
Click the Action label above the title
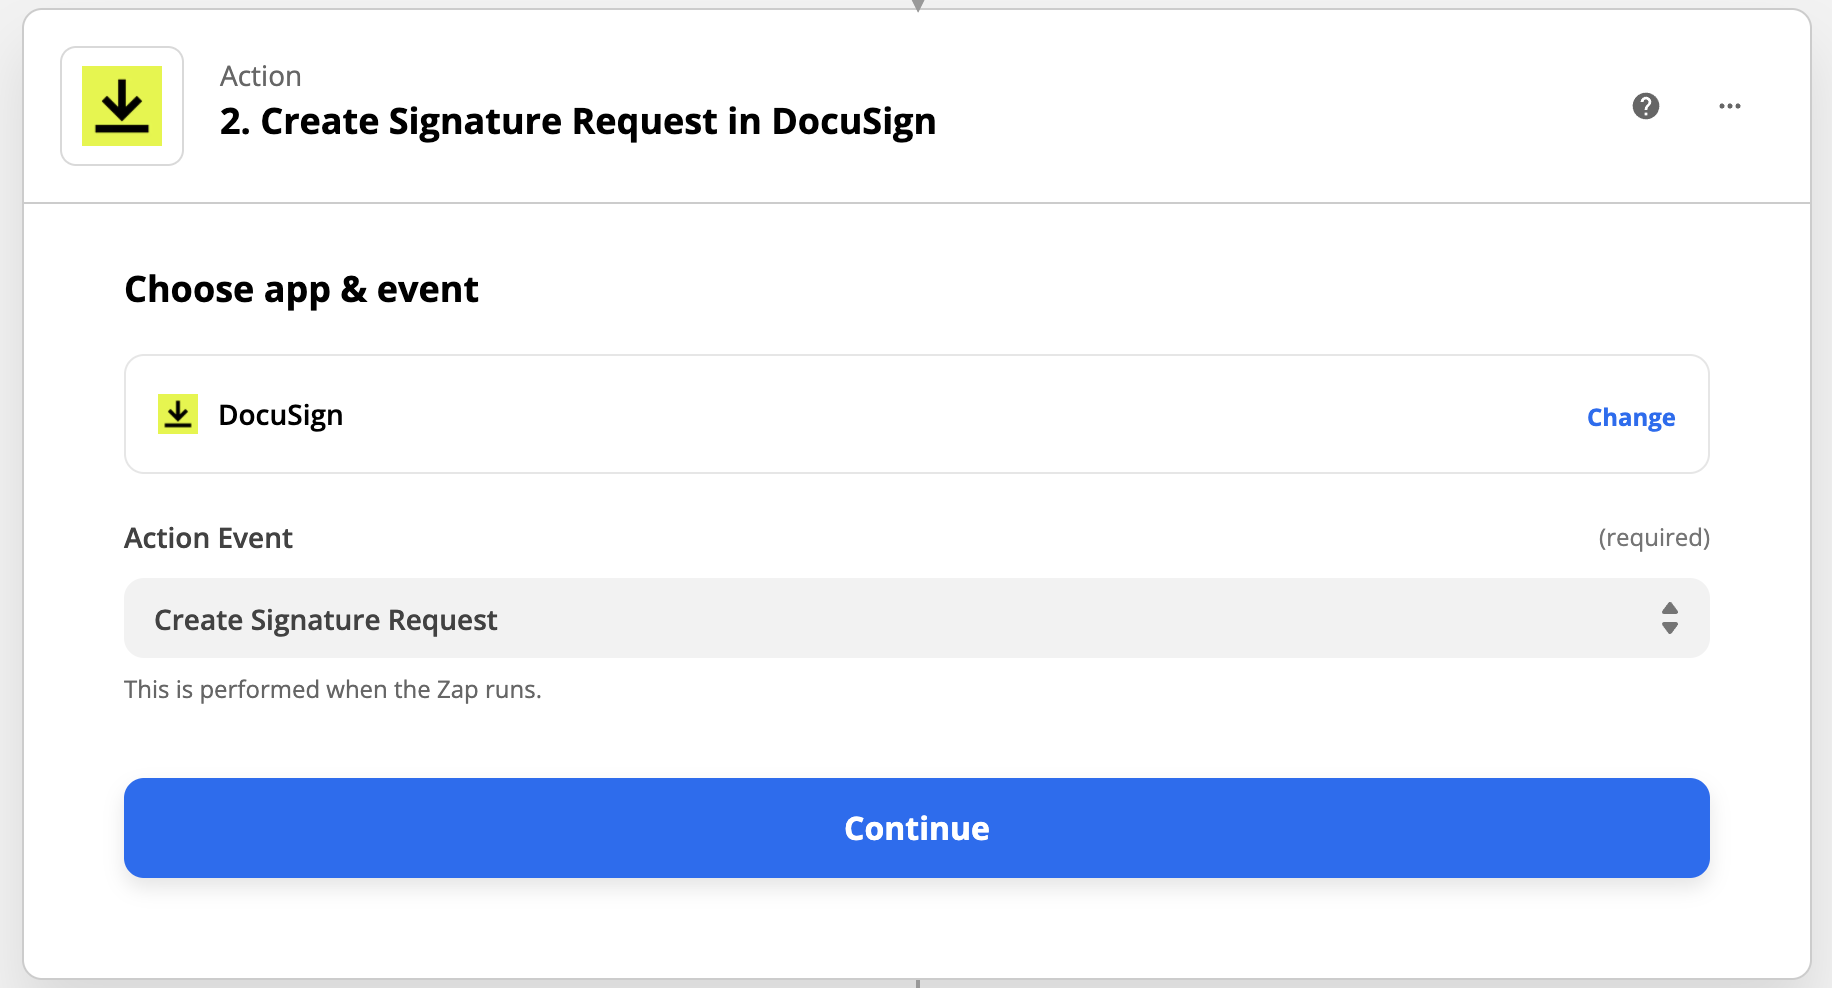point(260,75)
